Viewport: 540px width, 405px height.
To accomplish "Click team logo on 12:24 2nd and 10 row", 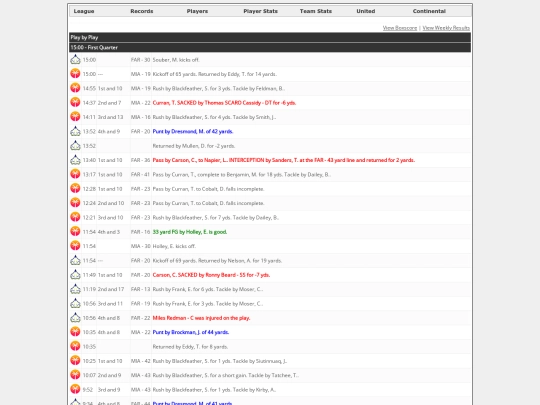I will [75, 203].
